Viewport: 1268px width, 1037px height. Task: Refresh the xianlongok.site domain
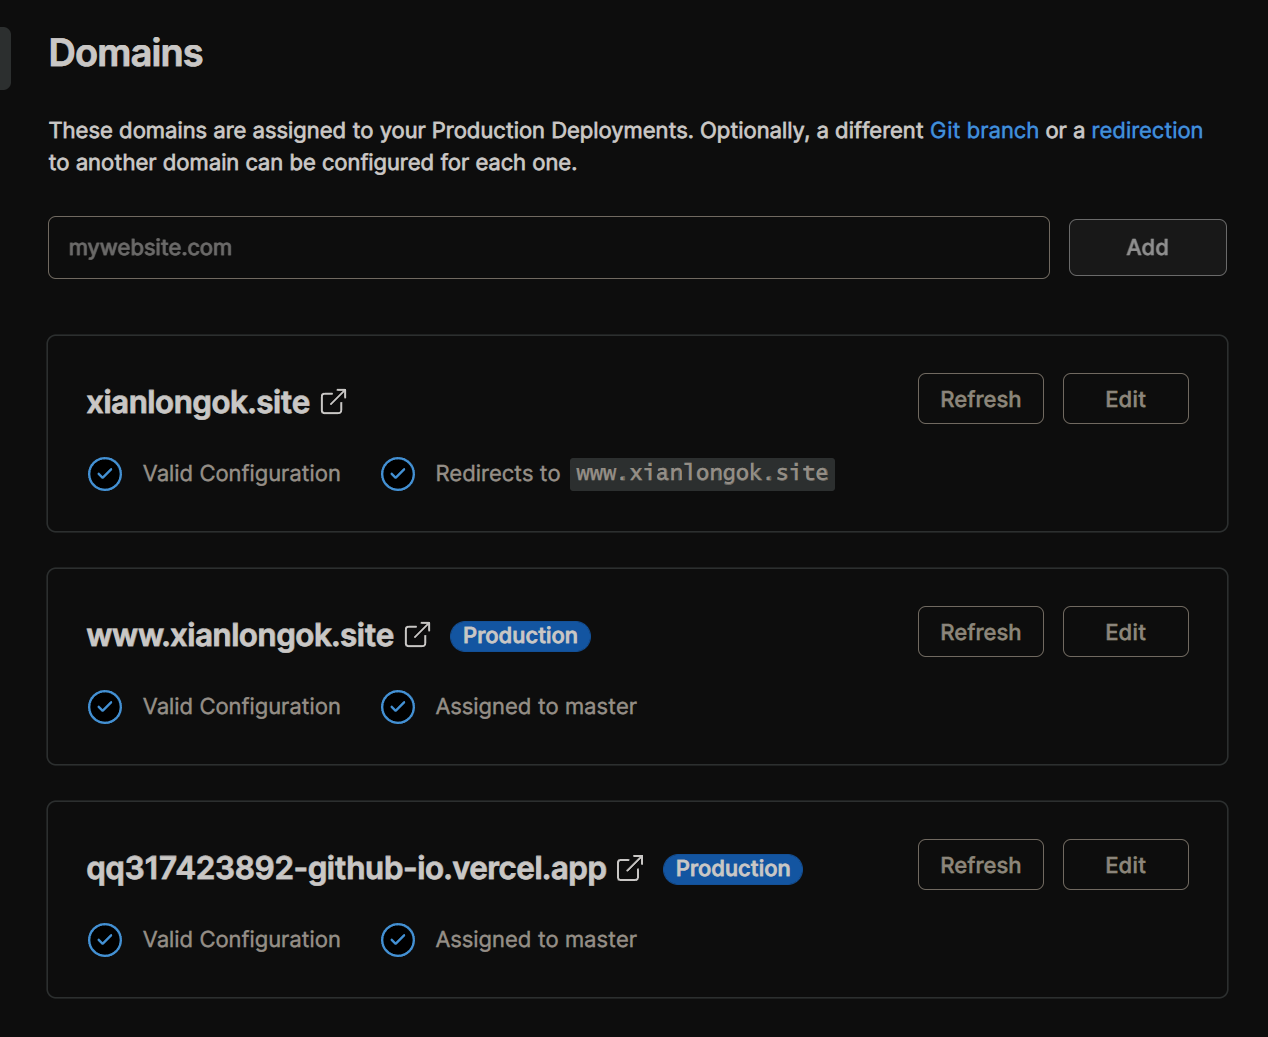pos(981,399)
